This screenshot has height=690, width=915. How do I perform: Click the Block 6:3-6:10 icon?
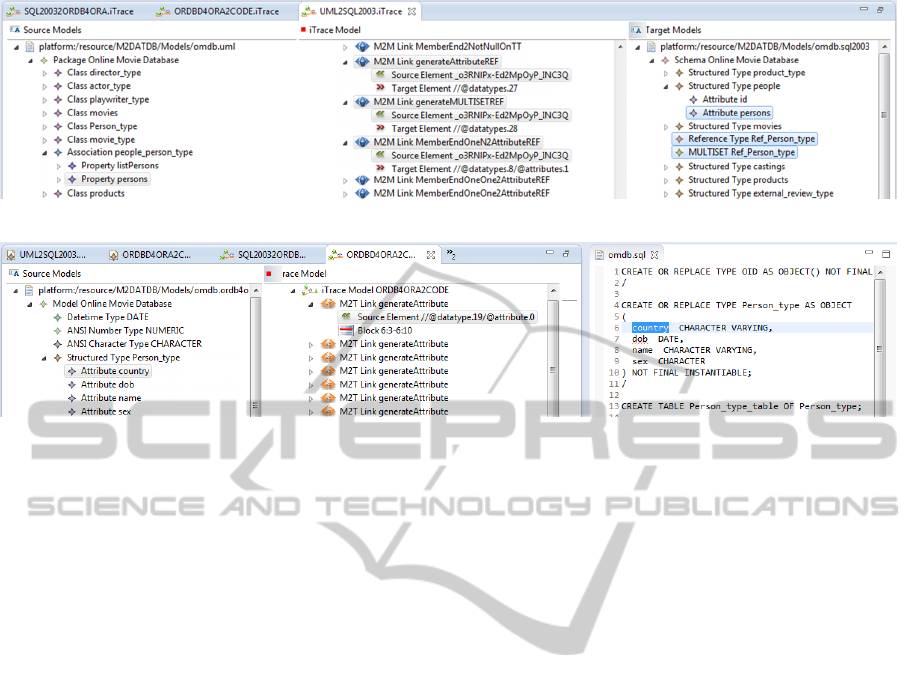pos(346,330)
